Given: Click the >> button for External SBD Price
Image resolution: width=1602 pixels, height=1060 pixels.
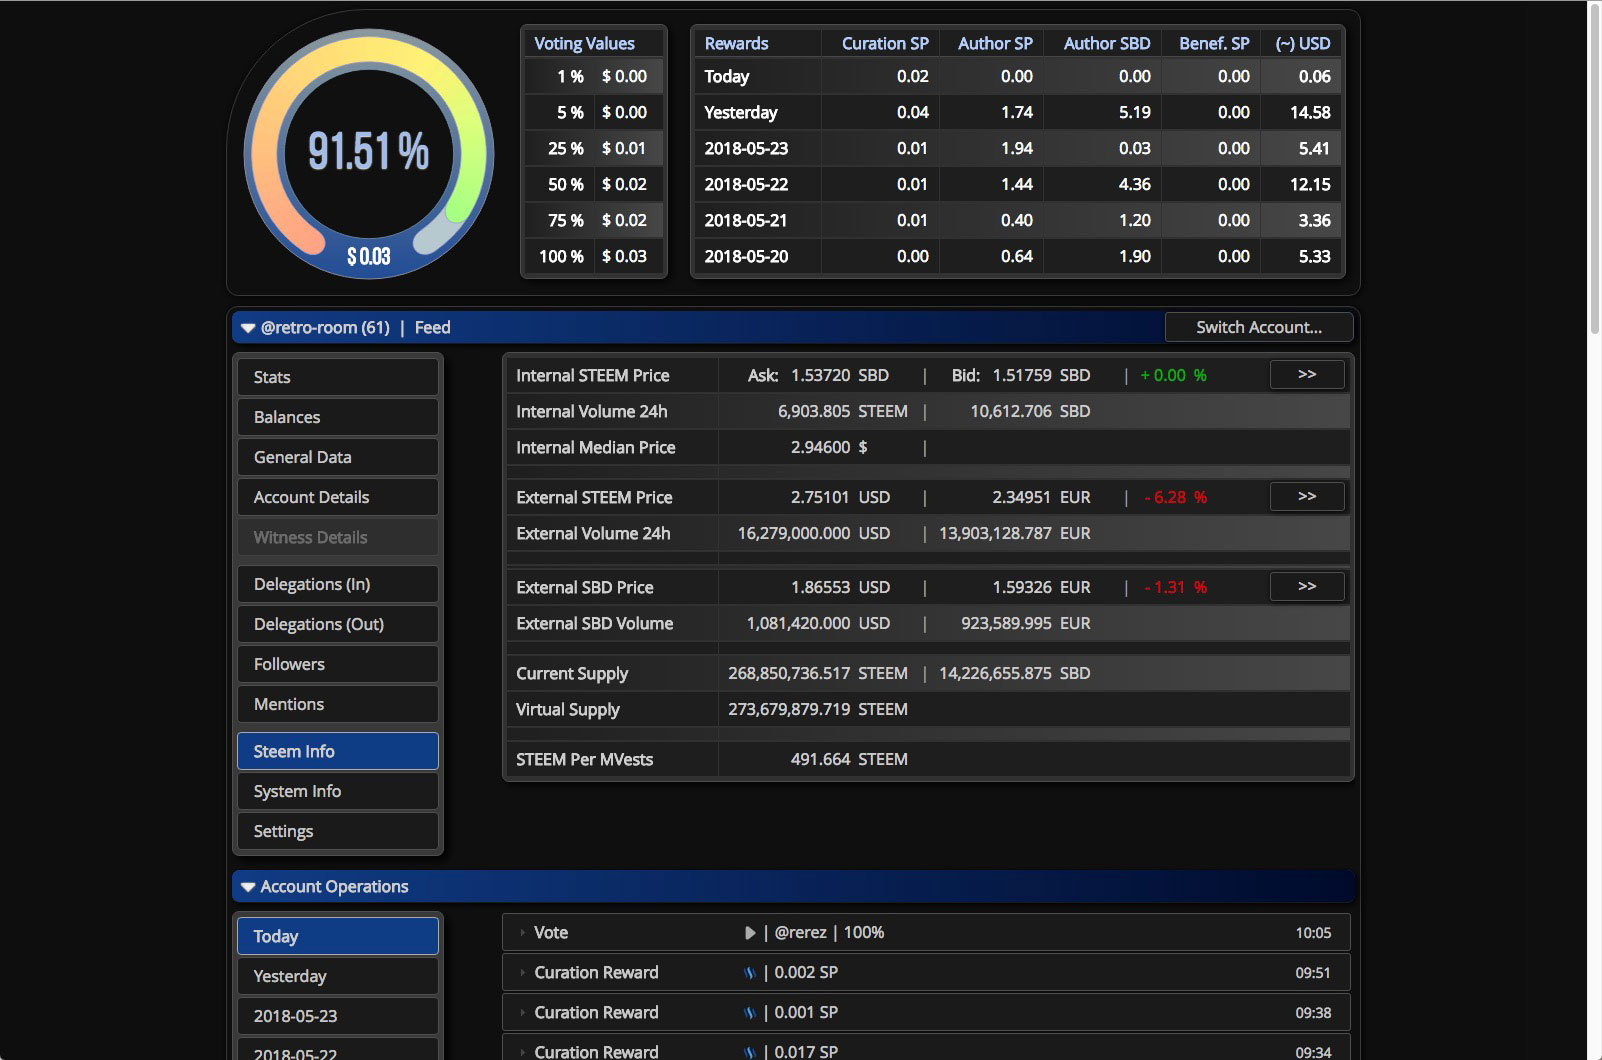Looking at the screenshot, I should click(1307, 587).
